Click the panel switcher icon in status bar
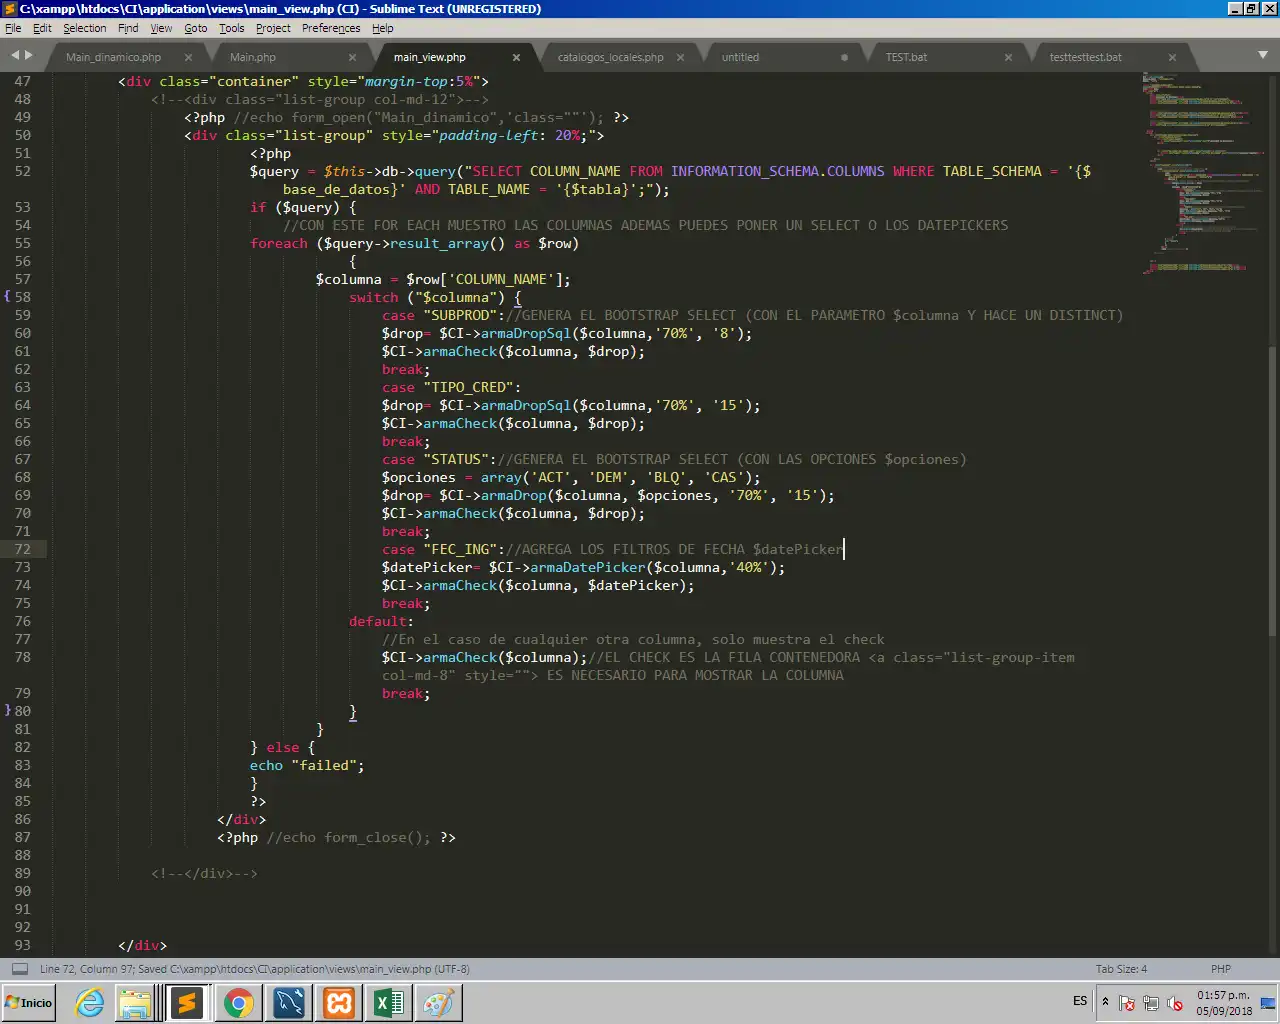Image resolution: width=1280 pixels, height=1024 pixels. [19, 969]
